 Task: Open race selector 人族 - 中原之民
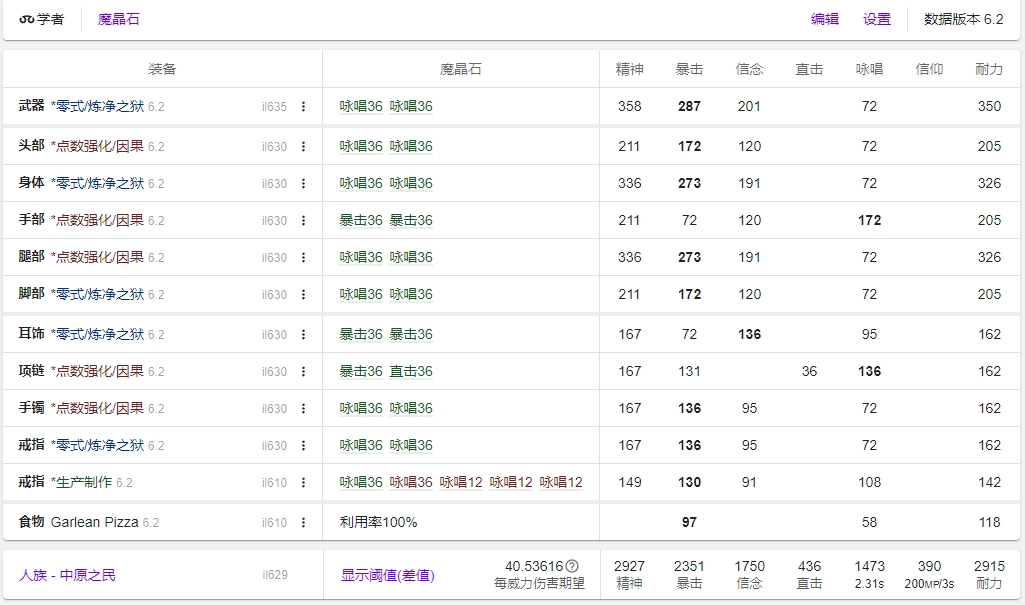67,575
